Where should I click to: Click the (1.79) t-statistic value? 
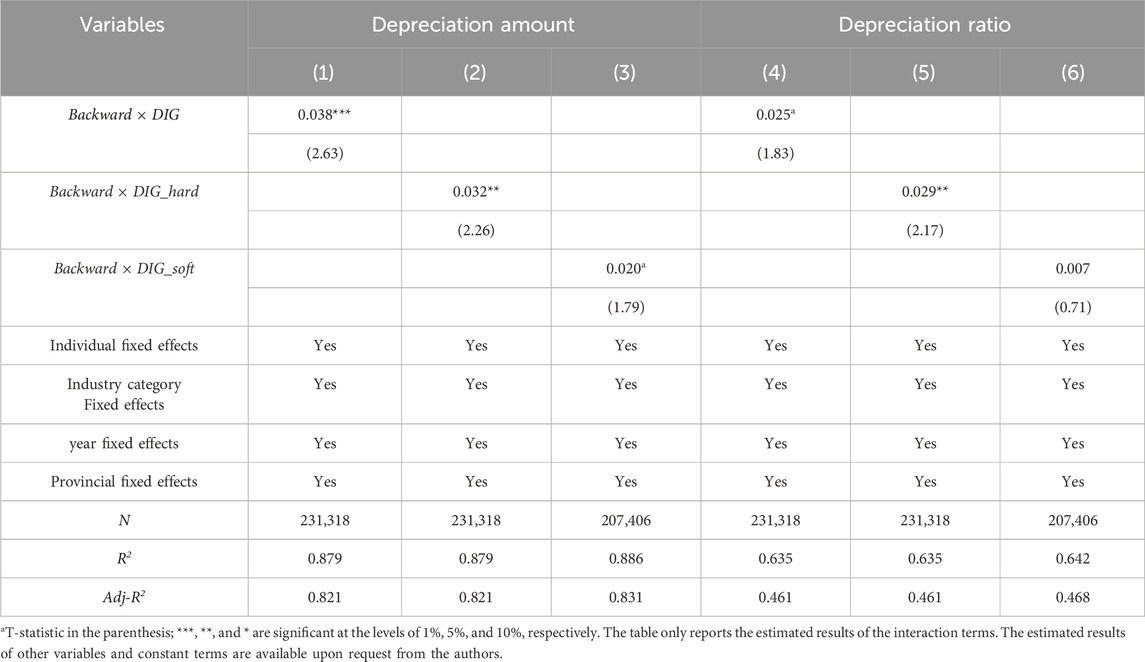tap(625, 306)
